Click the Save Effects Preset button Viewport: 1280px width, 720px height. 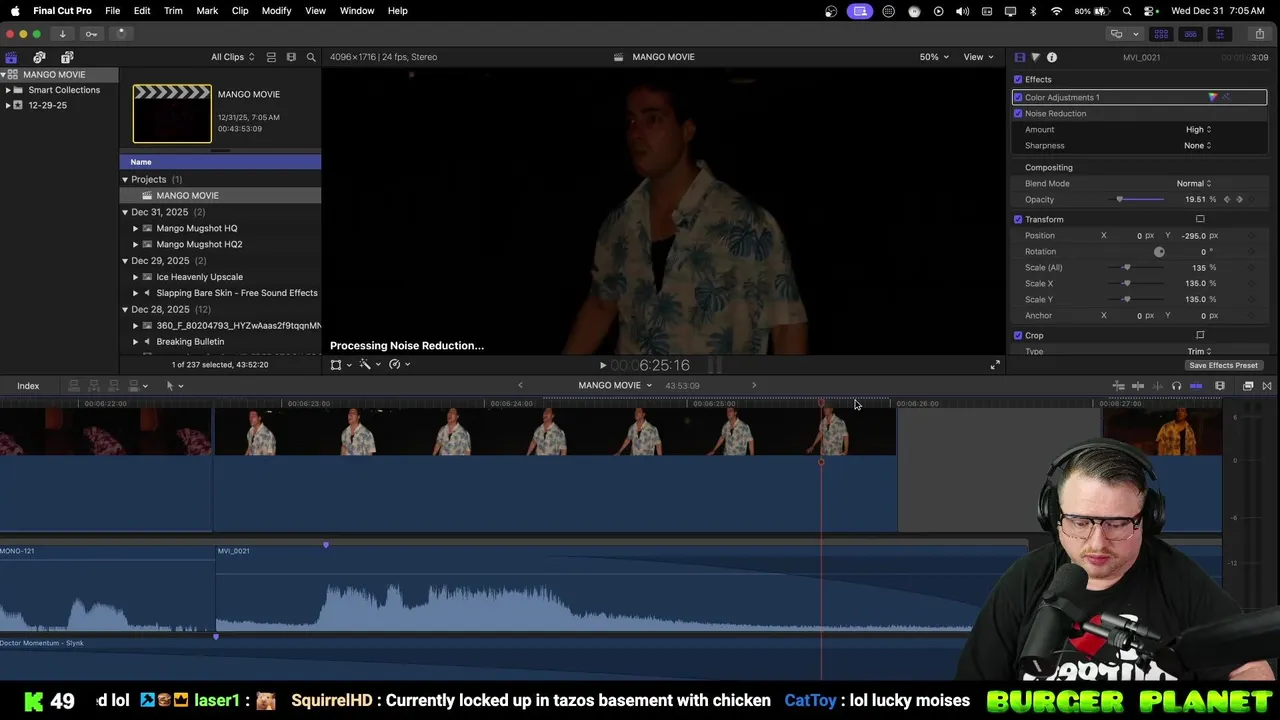pos(1223,365)
